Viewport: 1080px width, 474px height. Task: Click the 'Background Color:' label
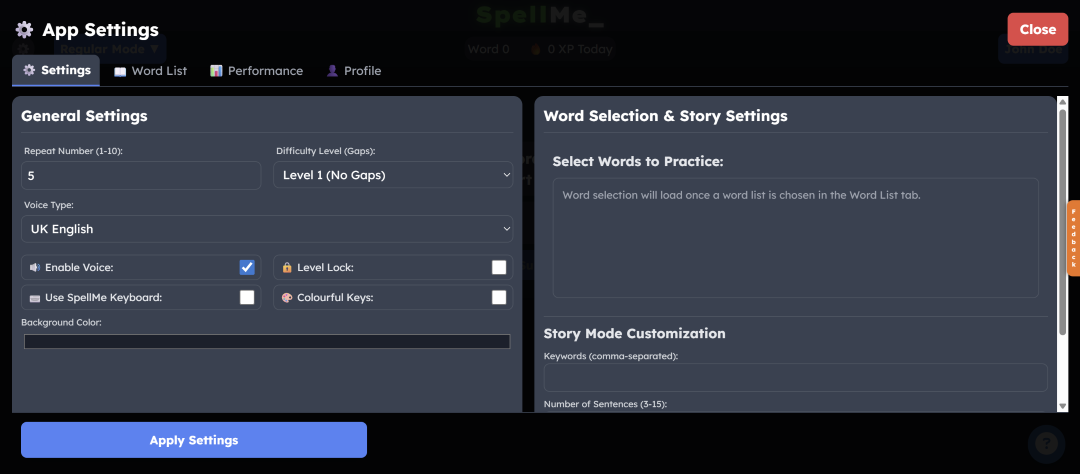click(x=61, y=322)
